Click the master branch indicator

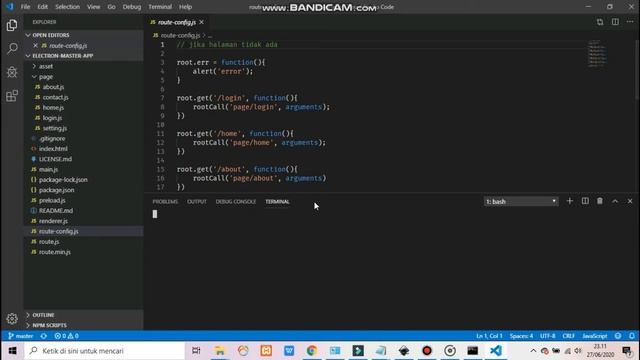pyautogui.click(x=21, y=336)
